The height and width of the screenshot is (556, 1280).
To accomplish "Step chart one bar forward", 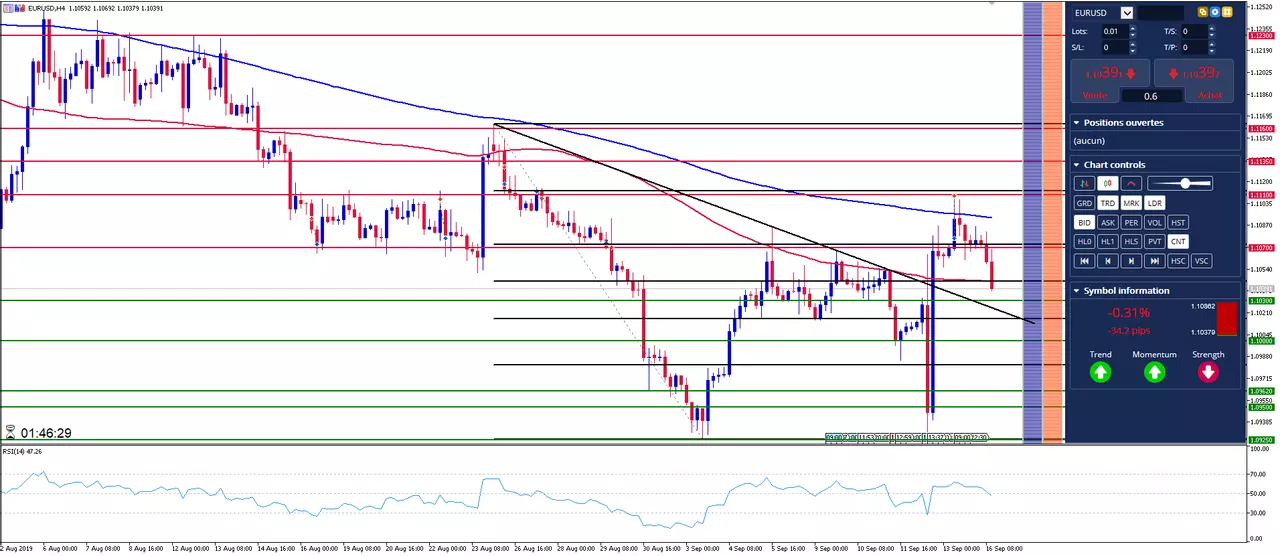I will (1131, 261).
